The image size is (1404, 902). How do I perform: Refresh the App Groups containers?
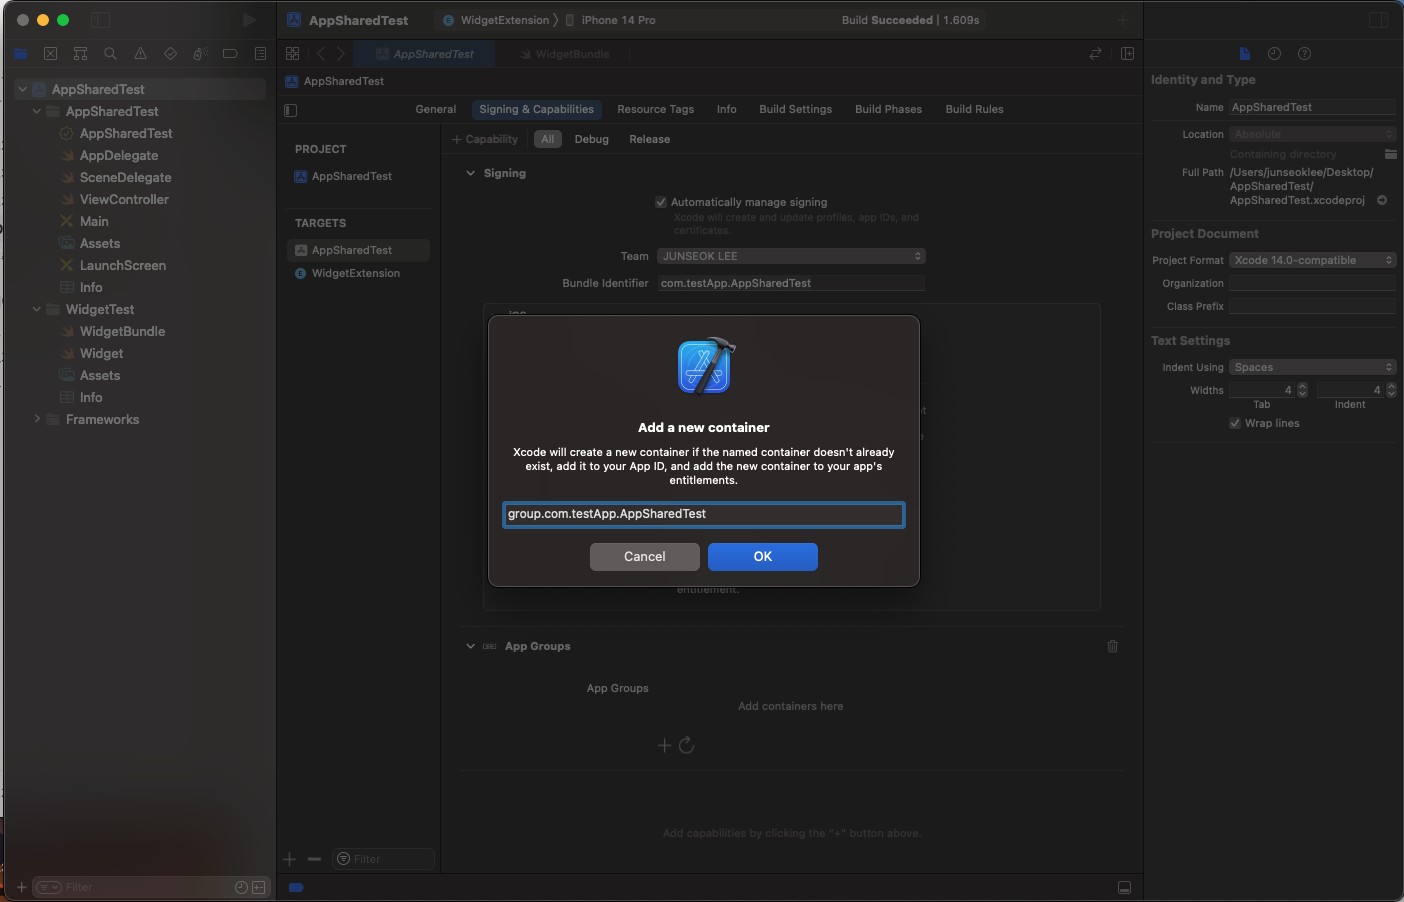[x=686, y=745]
